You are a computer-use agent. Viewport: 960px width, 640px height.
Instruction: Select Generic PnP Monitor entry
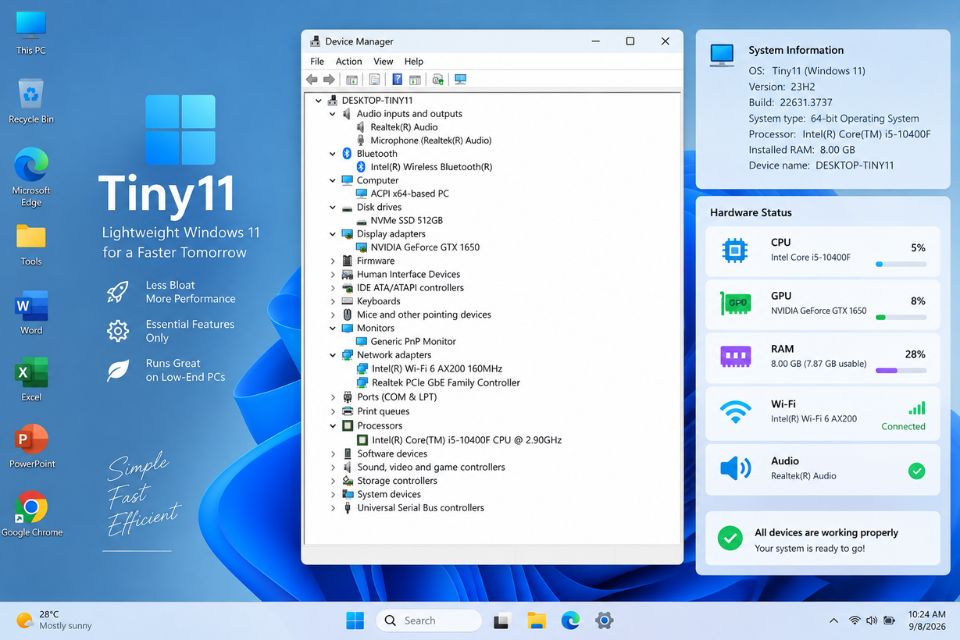click(413, 342)
